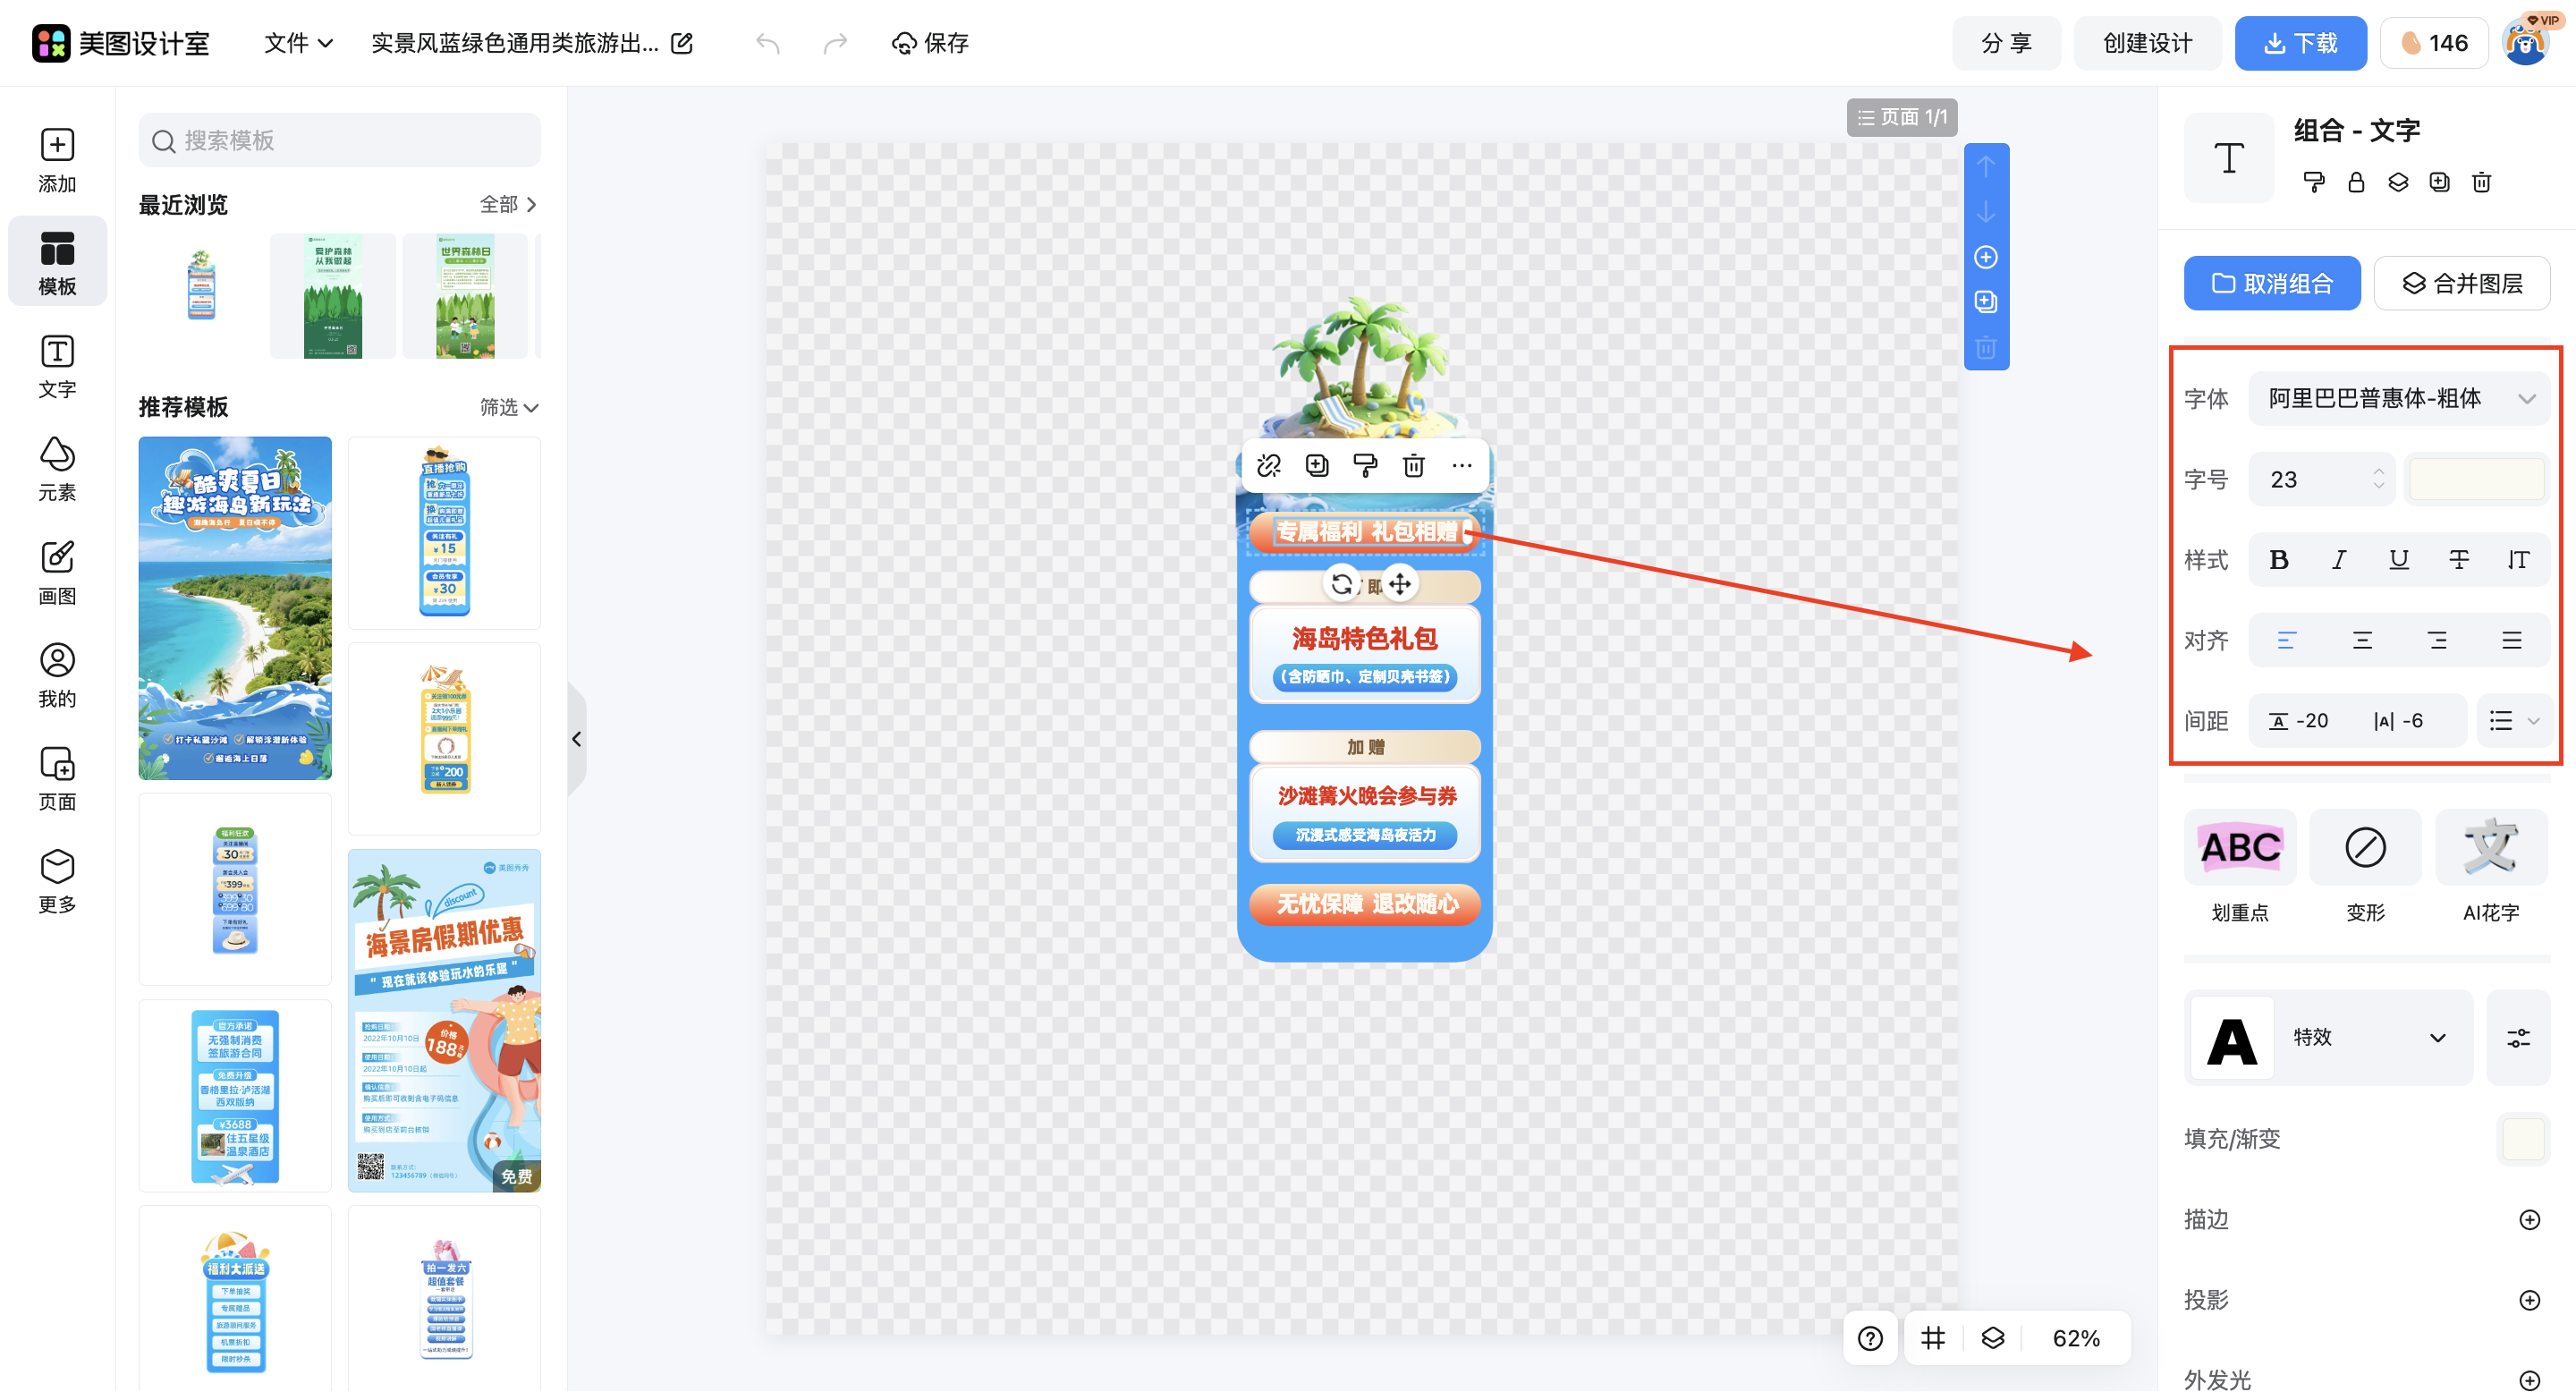This screenshot has height=1392, width=2576.
Task: Click the 填充/渐变 color swatch
Action: pyautogui.click(x=2522, y=1139)
